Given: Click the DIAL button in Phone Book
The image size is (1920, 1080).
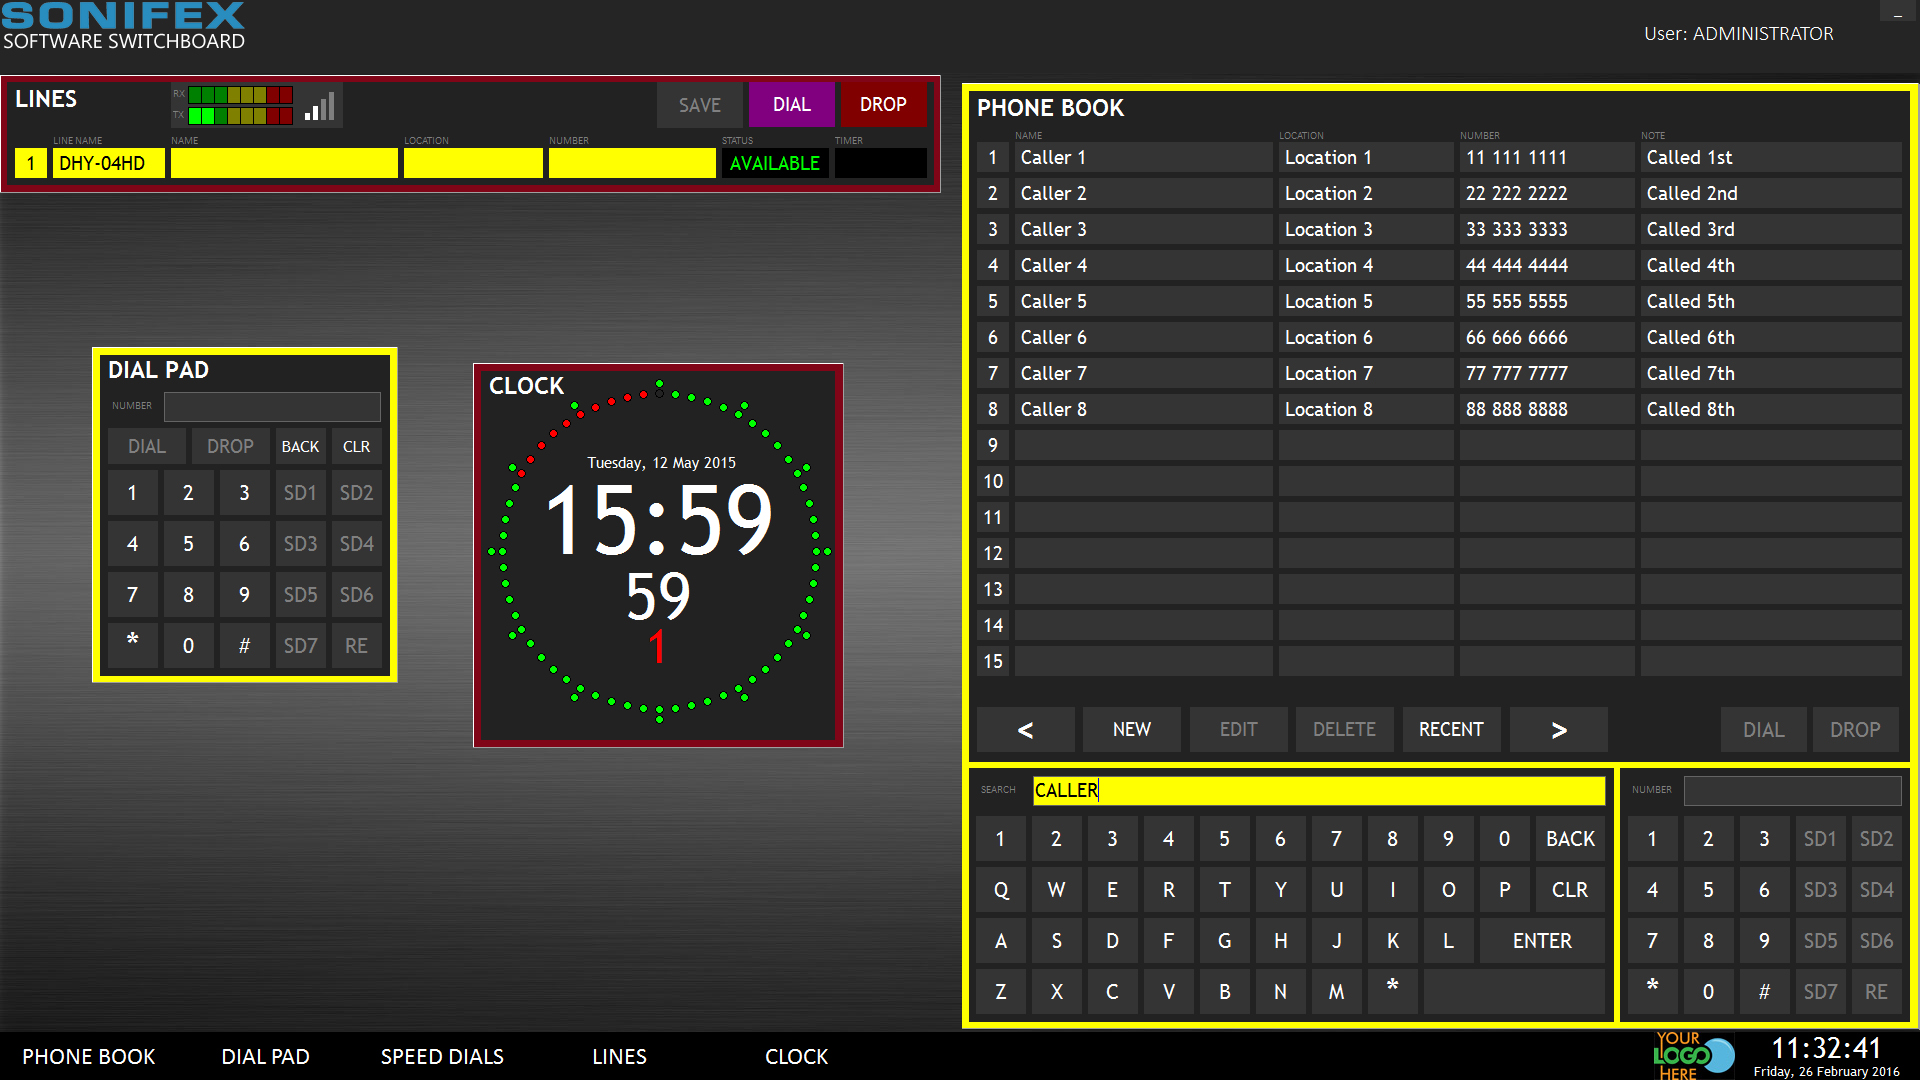Looking at the screenshot, I should [x=1763, y=729].
